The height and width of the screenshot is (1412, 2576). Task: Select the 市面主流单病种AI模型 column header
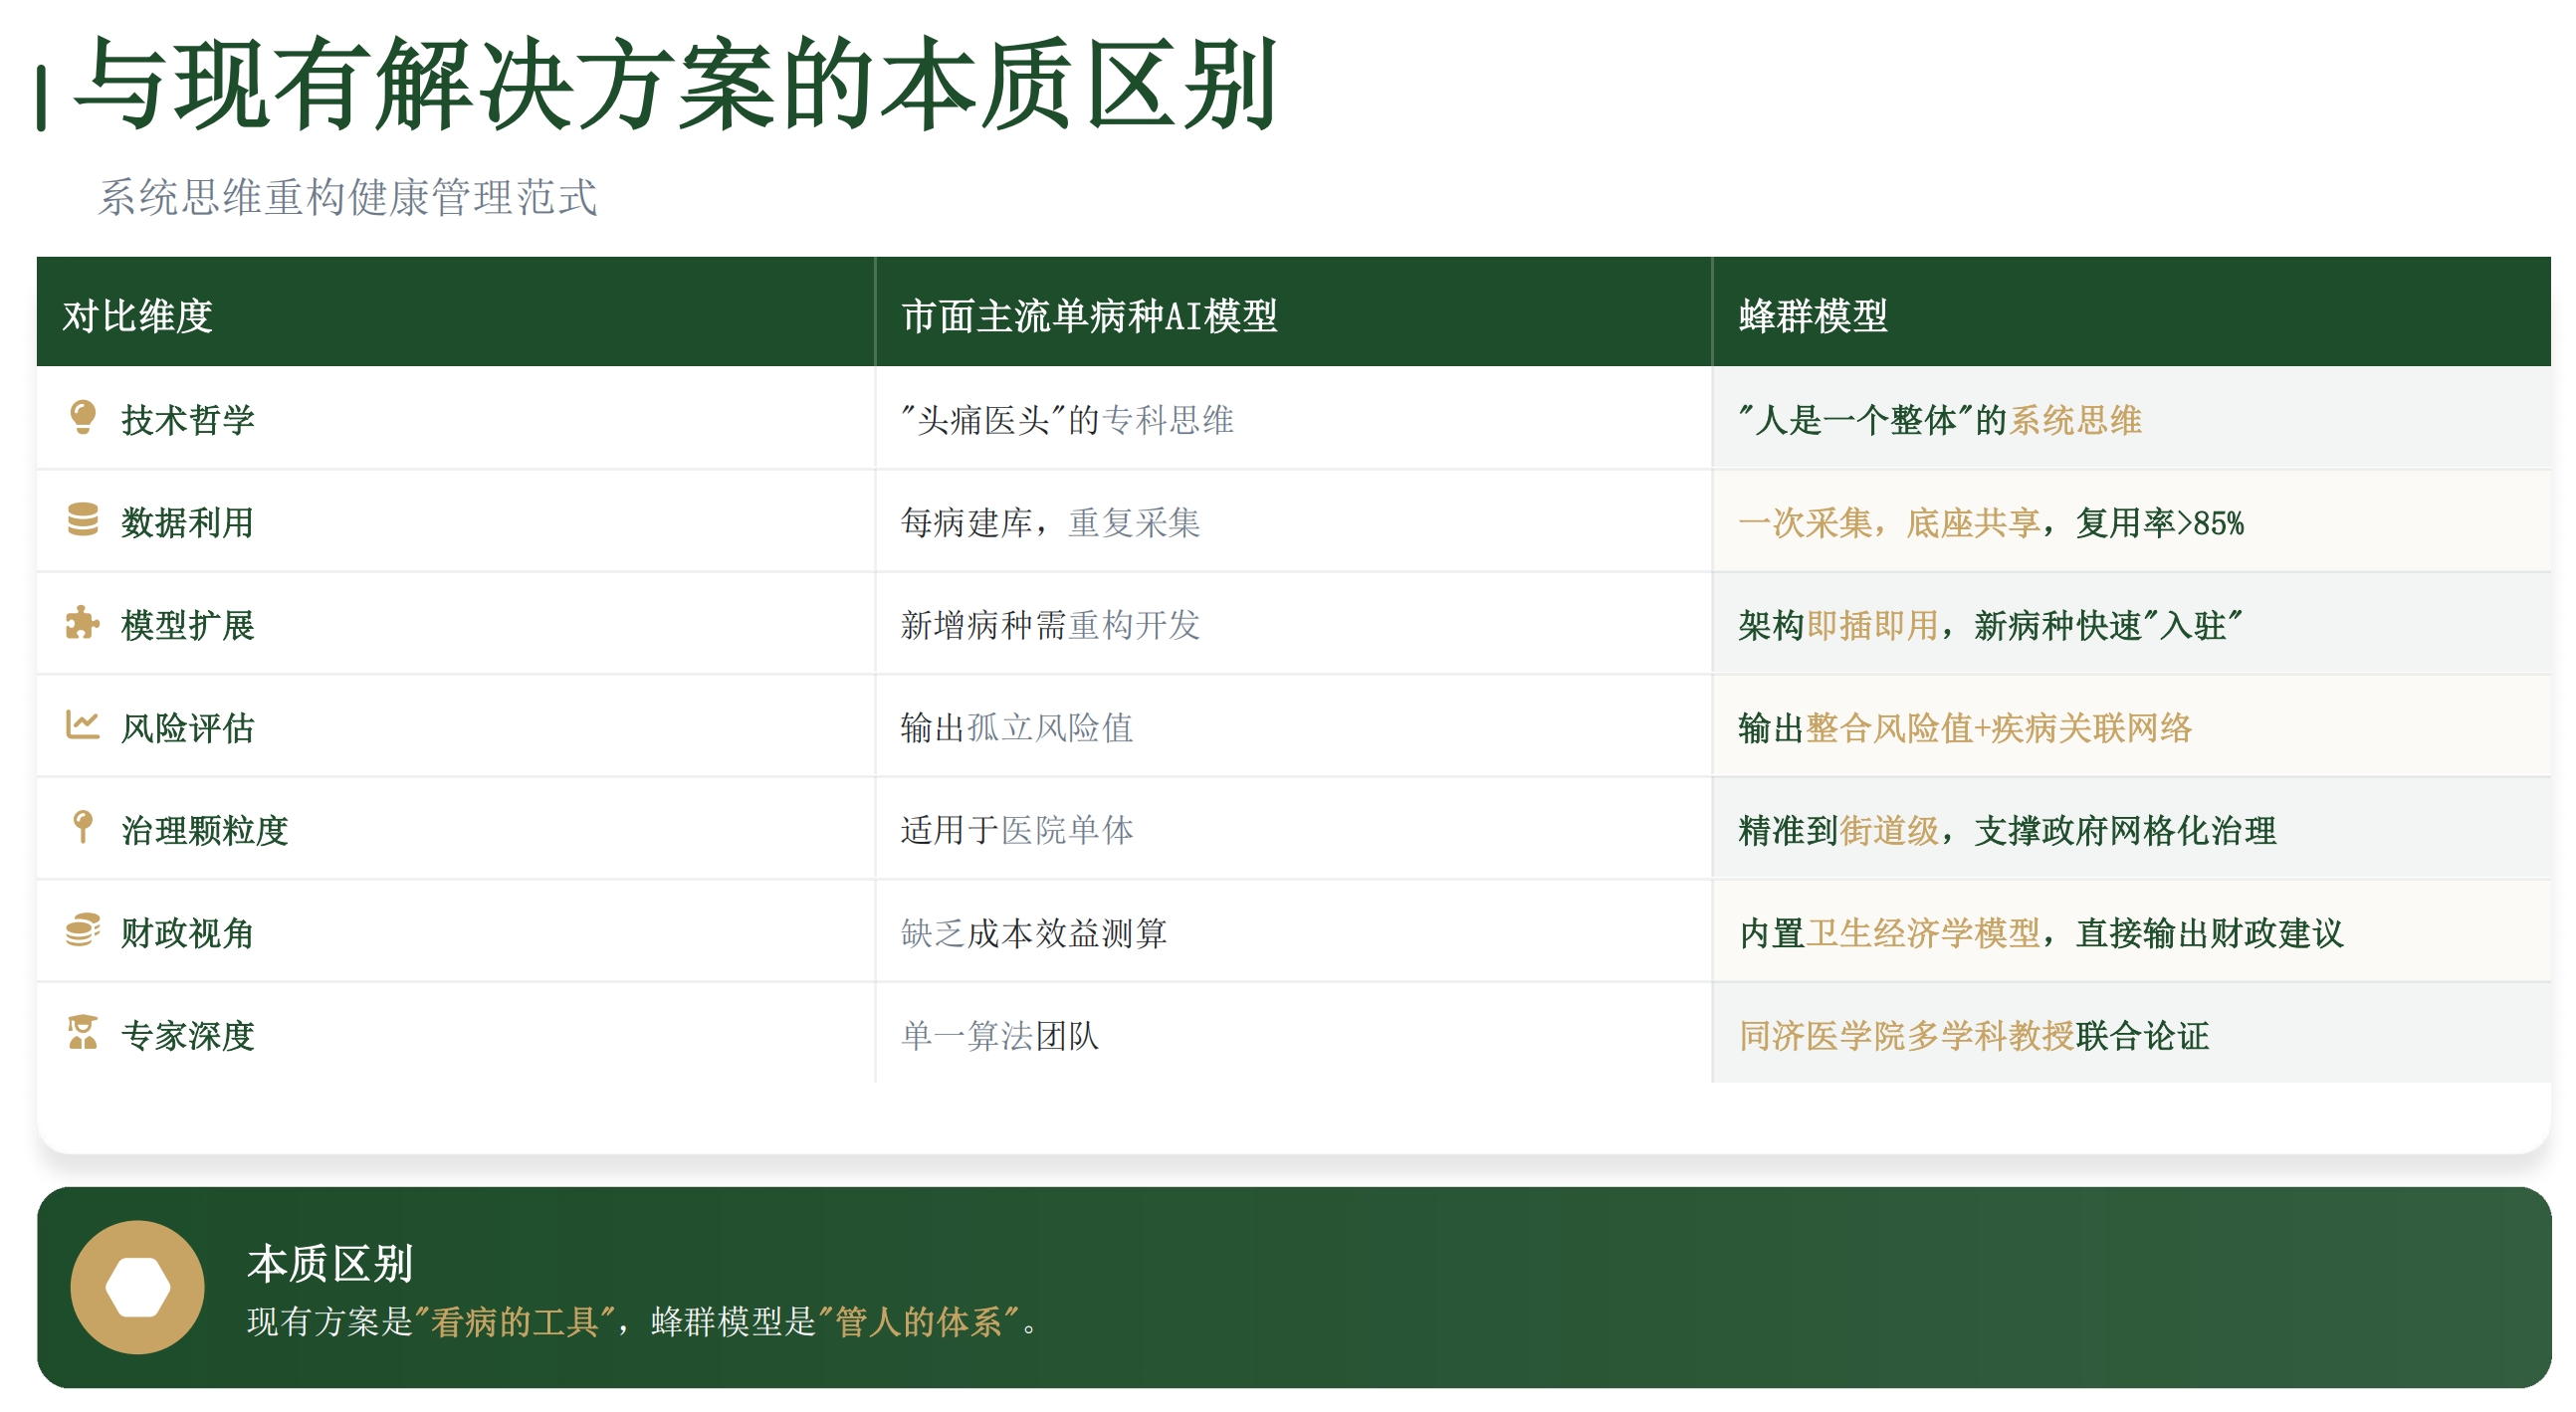(x=1089, y=317)
